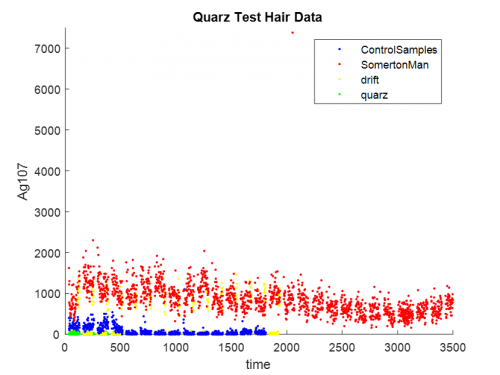
Task: Click the green quarz legend marker
Action: pyautogui.click(x=340, y=95)
